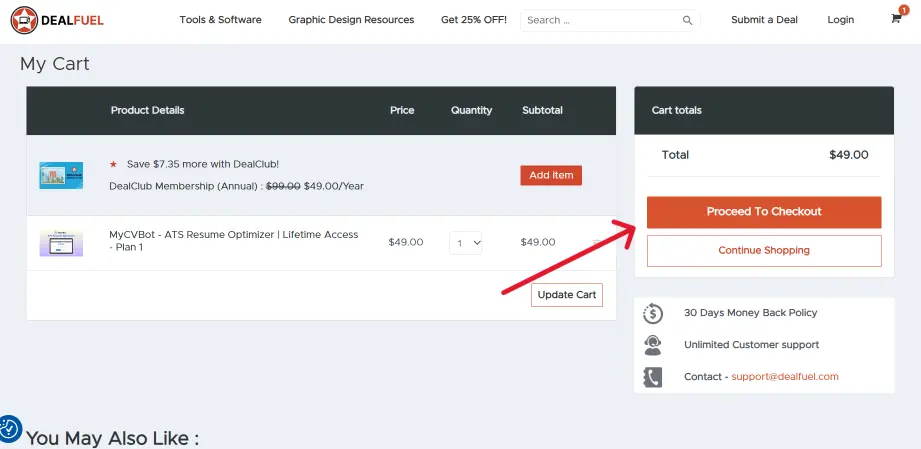The image size is (921, 449).
Task: Click the "30 Days Money Back Policy" text
Action: click(x=751, y=313)
